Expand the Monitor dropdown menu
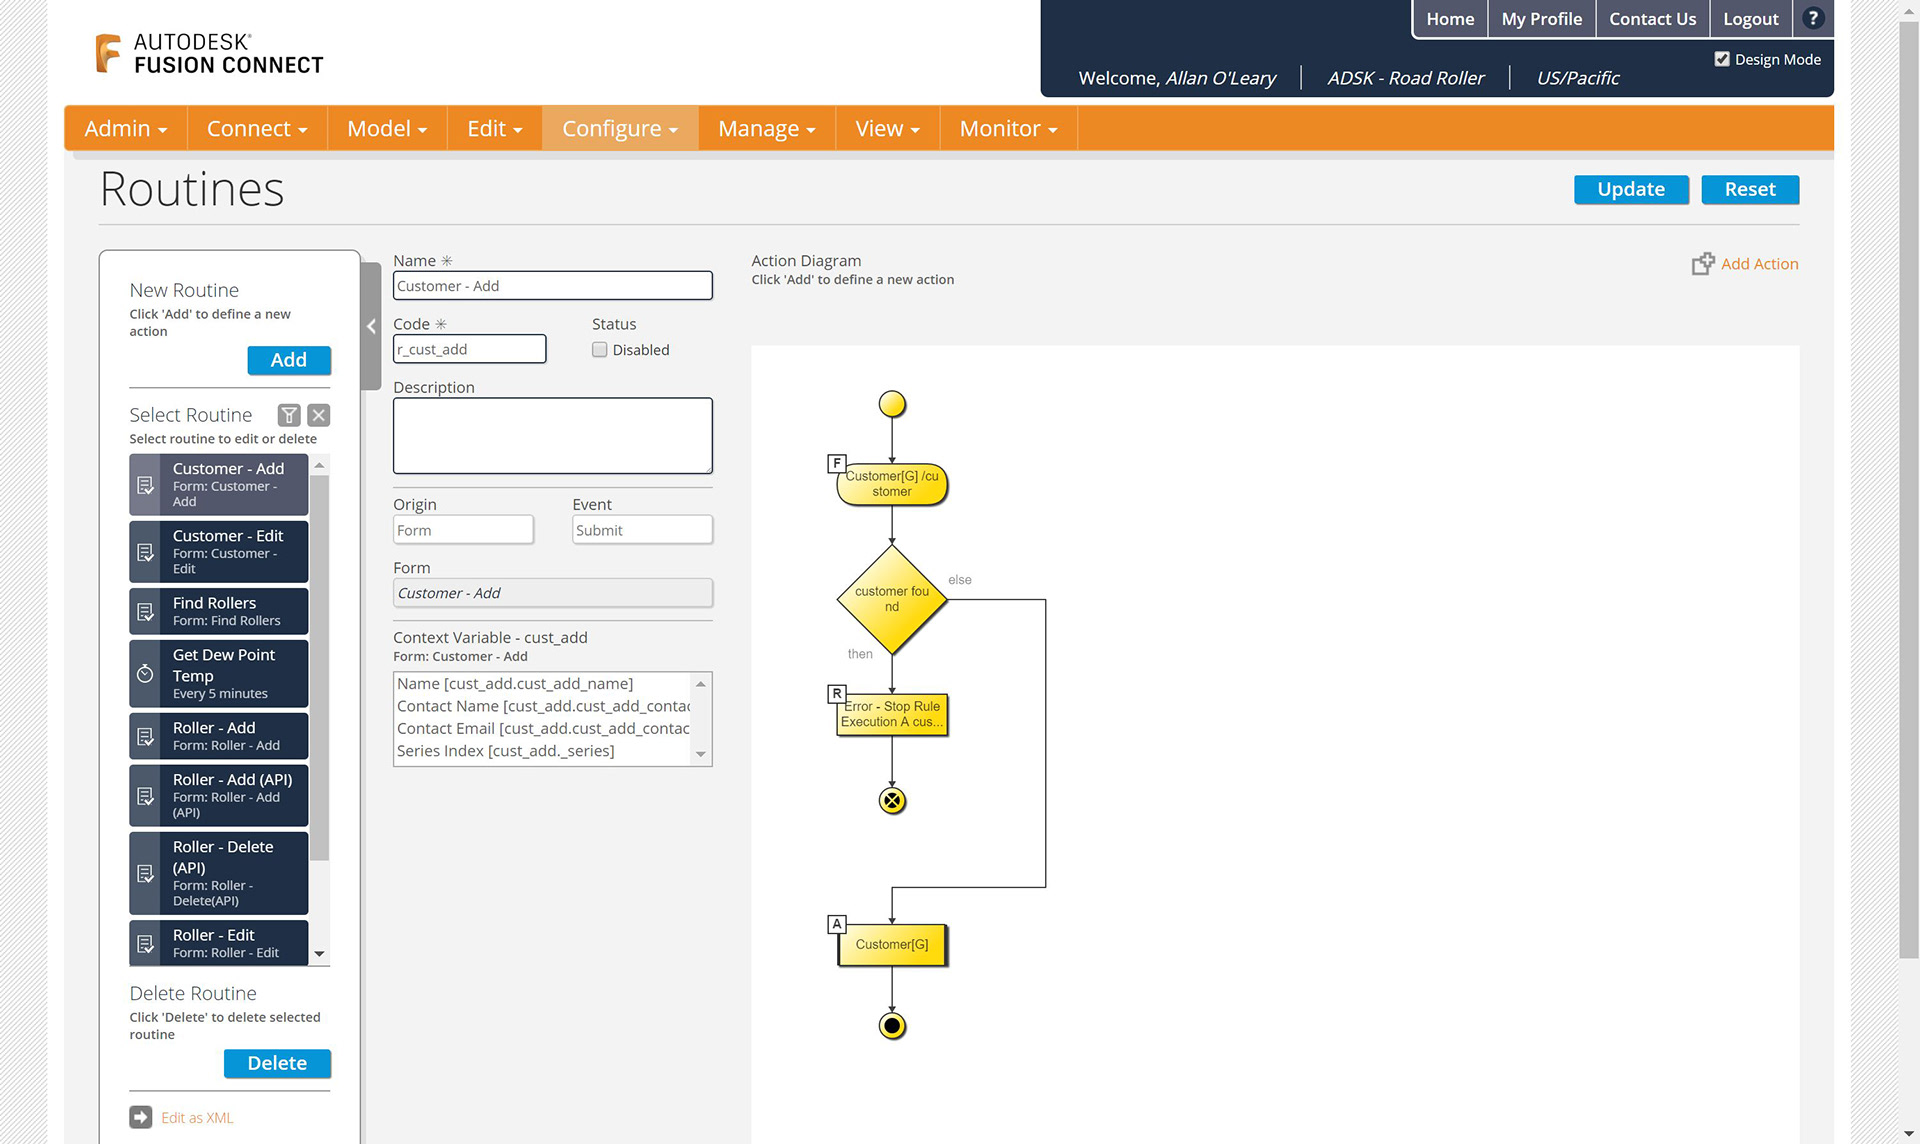This screenshot has width=1920, height=1144. point(1007,129)
